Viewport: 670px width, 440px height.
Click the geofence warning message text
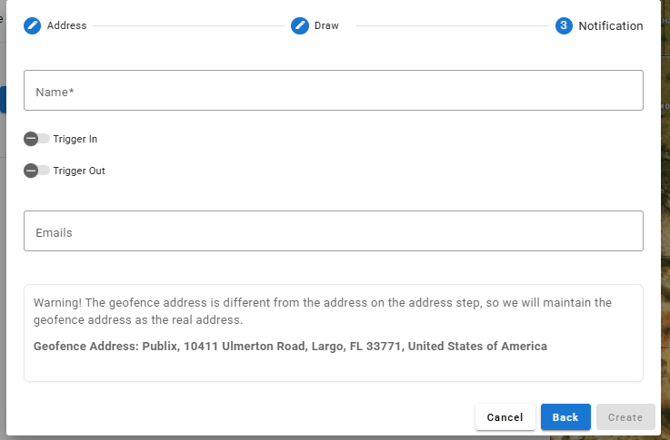pos(322,311)
